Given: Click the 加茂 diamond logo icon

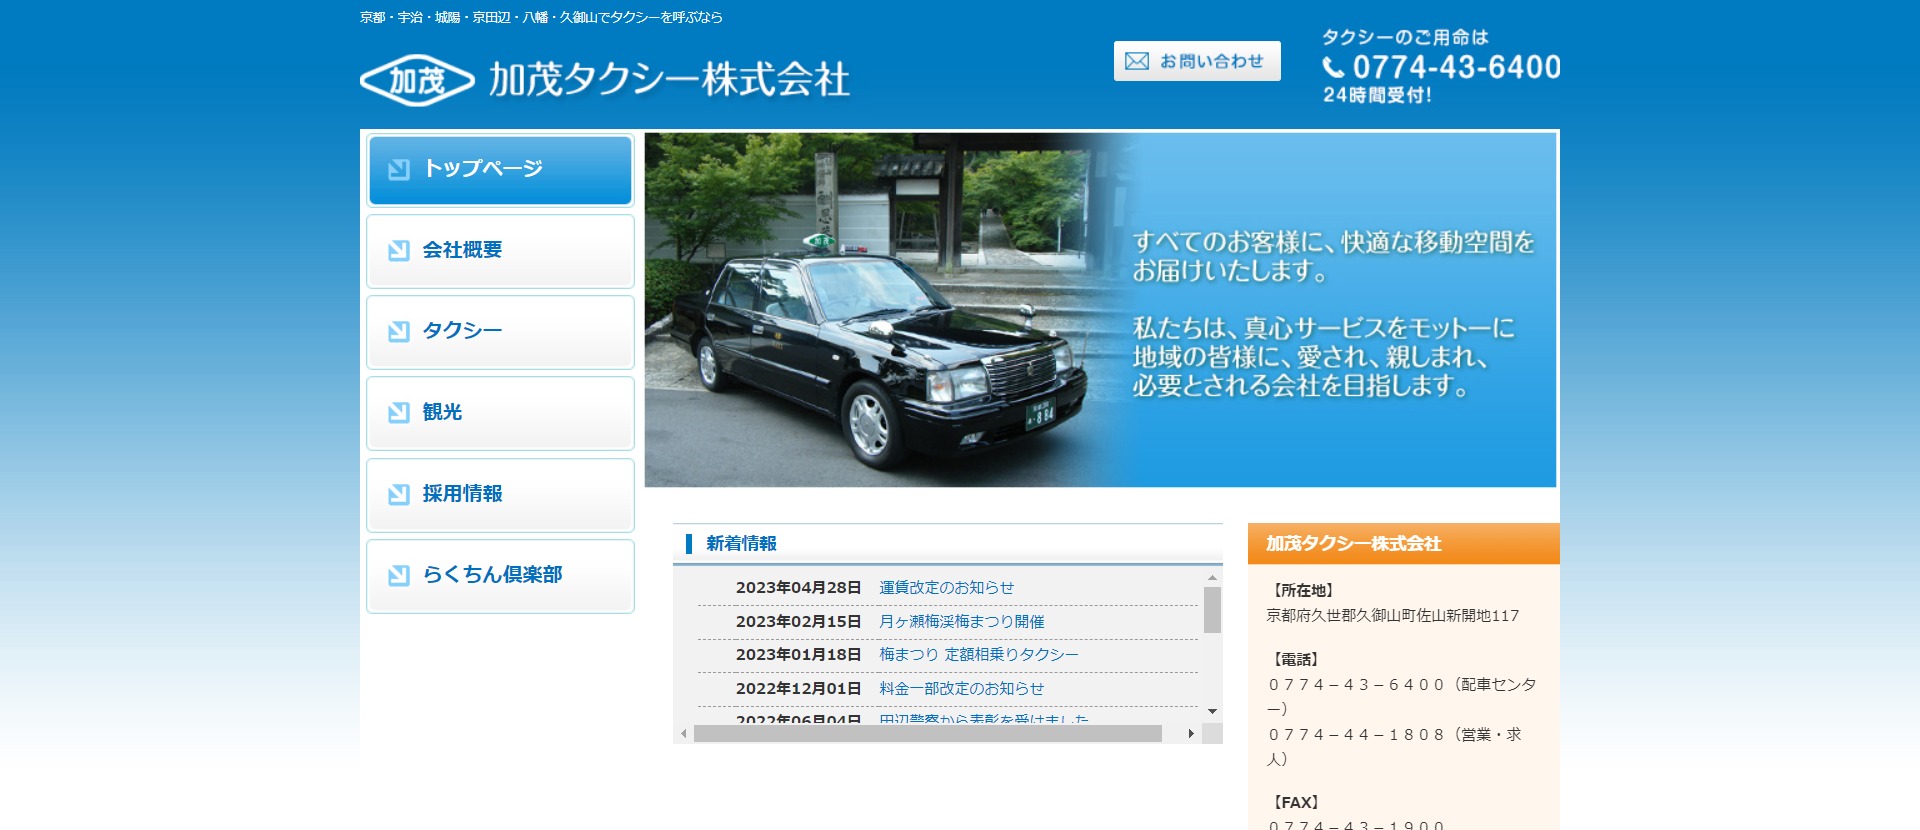Looking at the screenshot, I should click(417, 80).
